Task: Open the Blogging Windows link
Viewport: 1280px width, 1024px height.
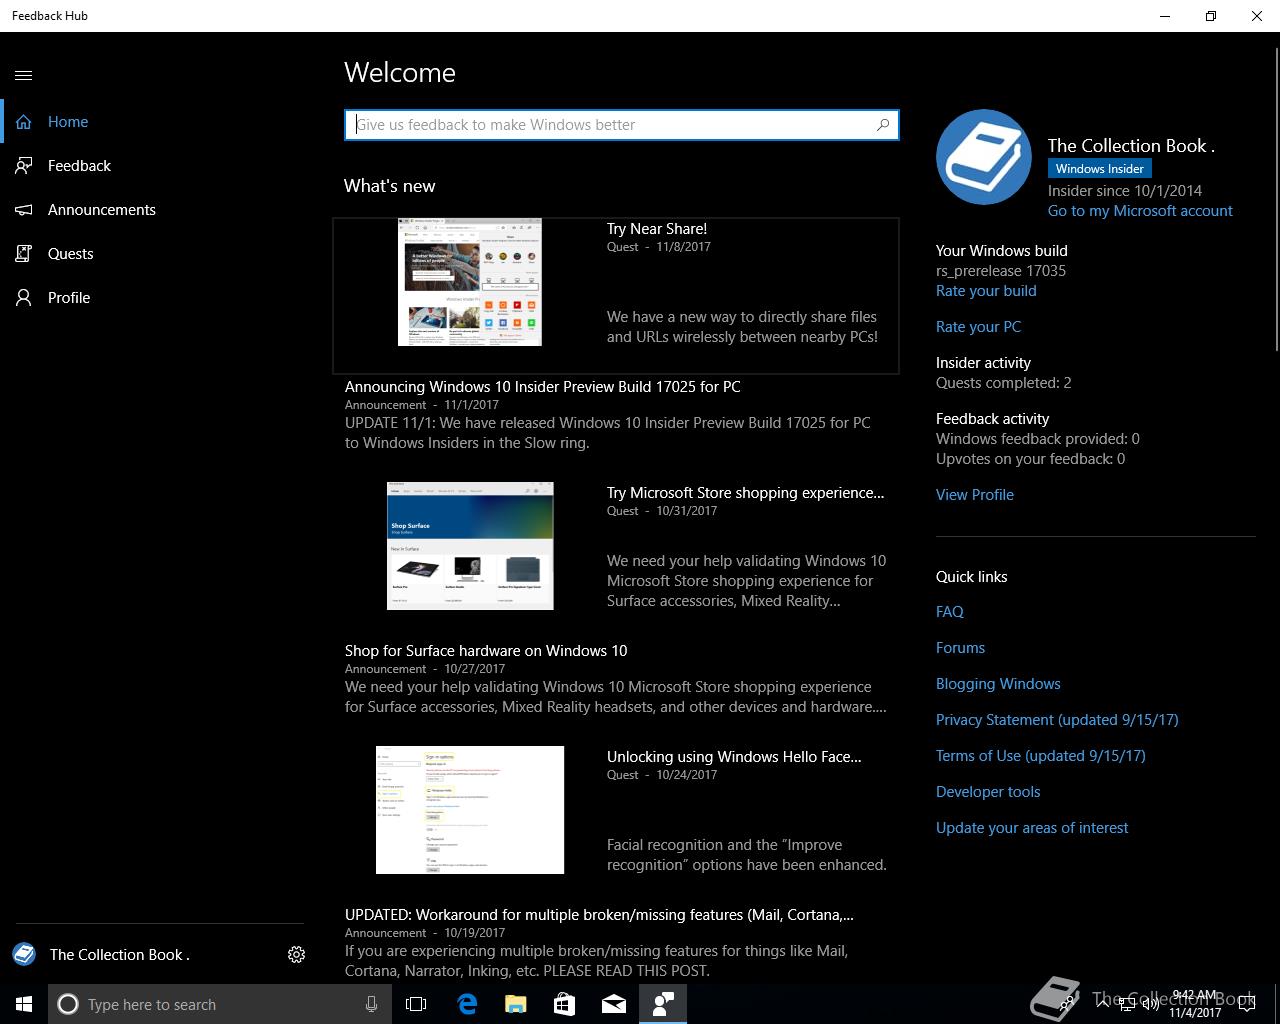Action: (x=998, y=684)
